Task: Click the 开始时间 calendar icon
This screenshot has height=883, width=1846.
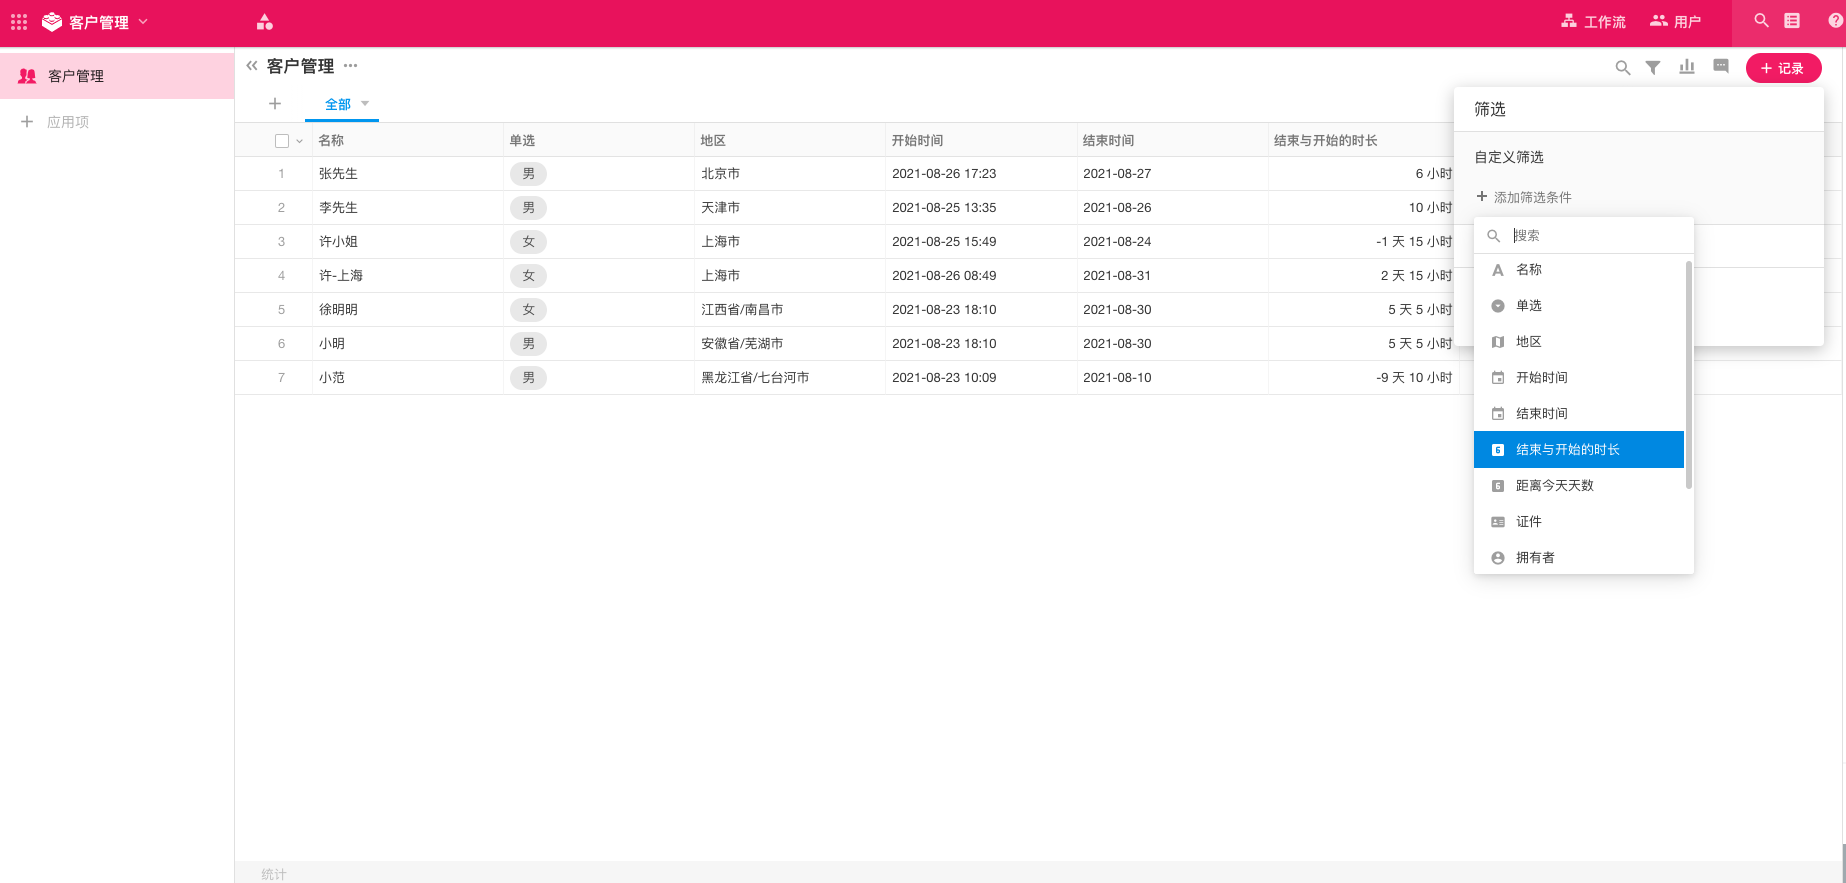Action: (1498, 378)
